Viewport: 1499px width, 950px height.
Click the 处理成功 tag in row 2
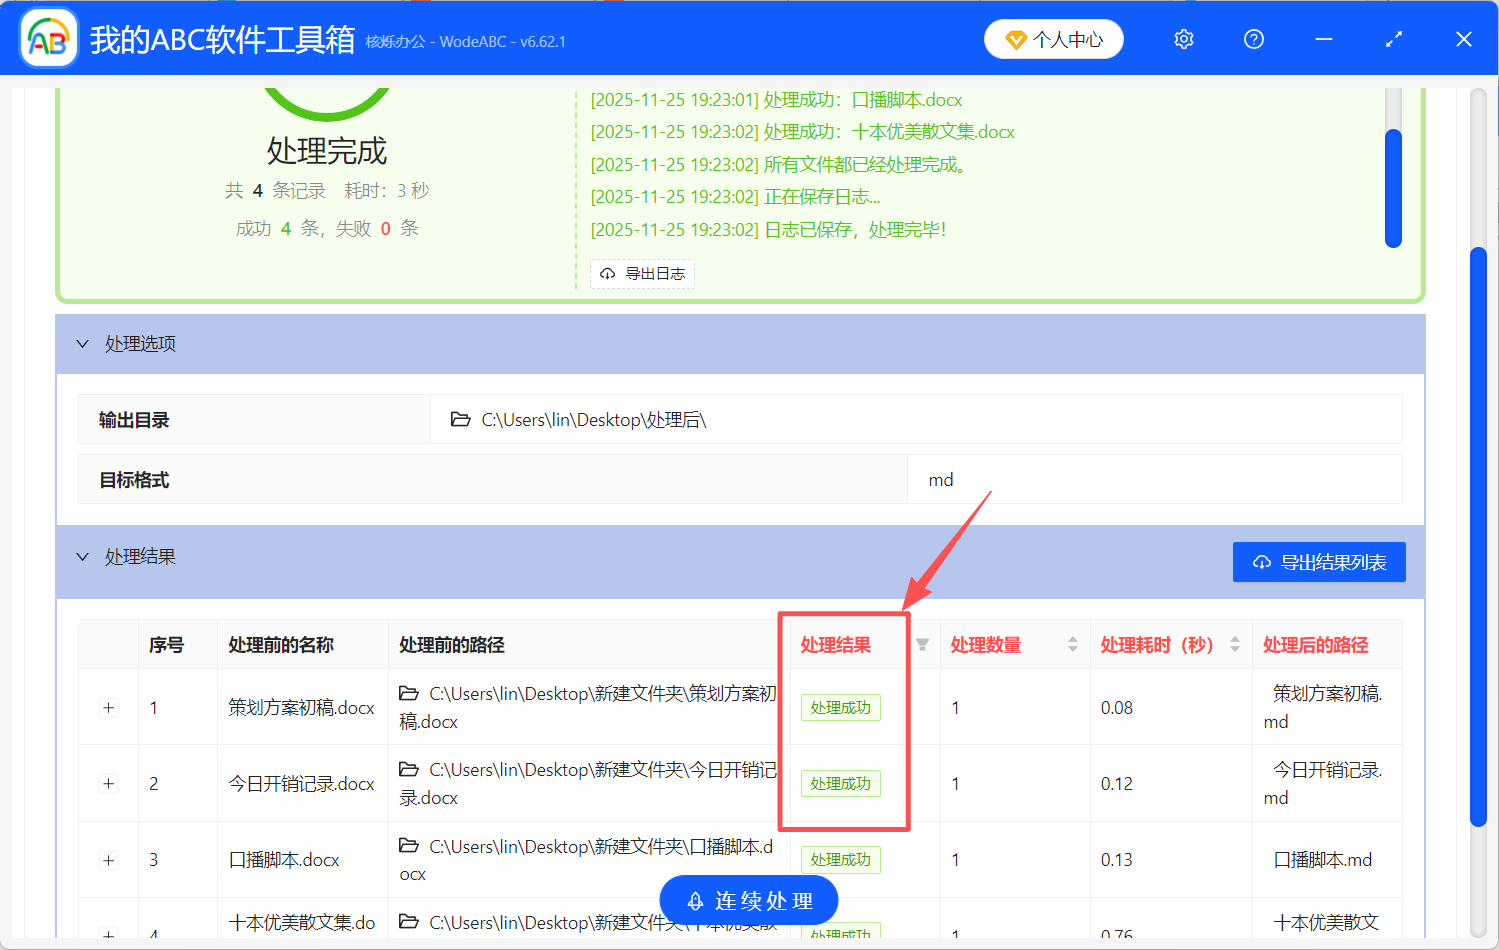coord(840,783)
